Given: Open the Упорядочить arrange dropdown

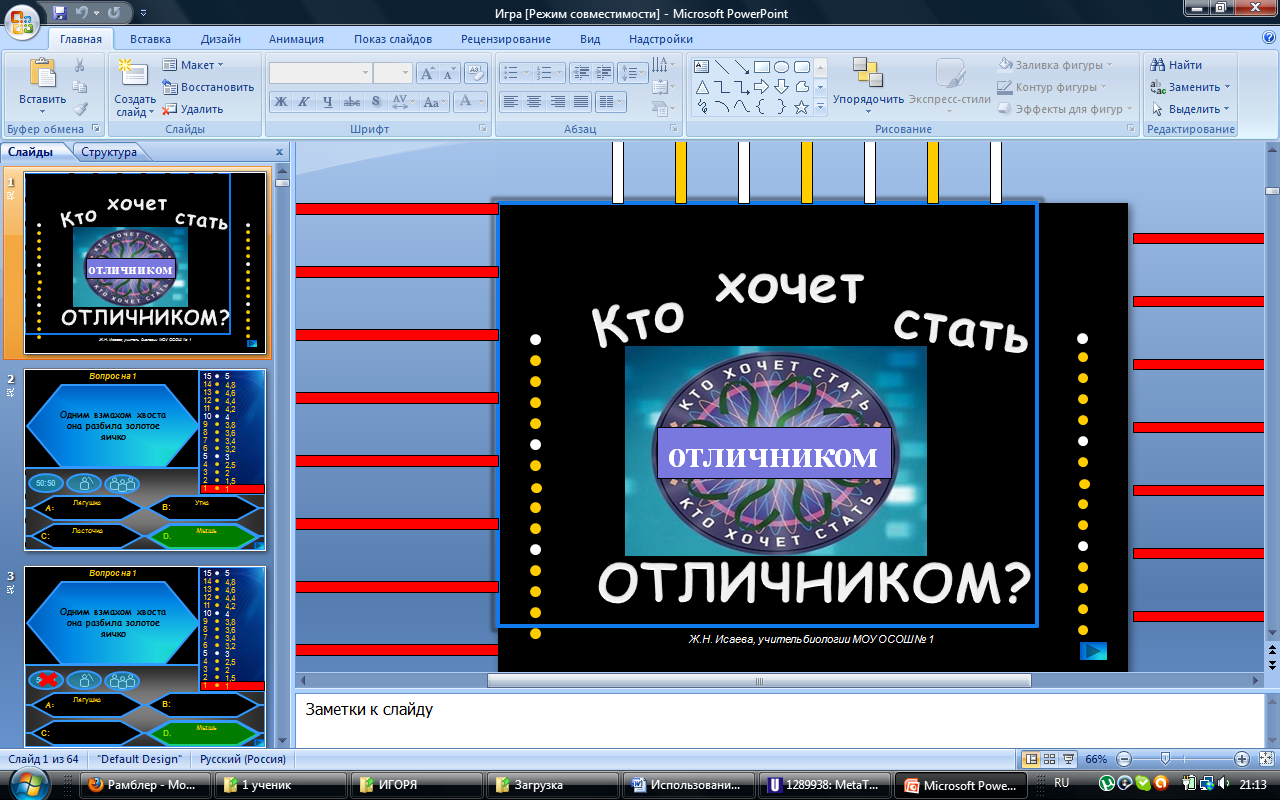Looking at the screenshot, I should pyautogui.click(x=868, y=85).
